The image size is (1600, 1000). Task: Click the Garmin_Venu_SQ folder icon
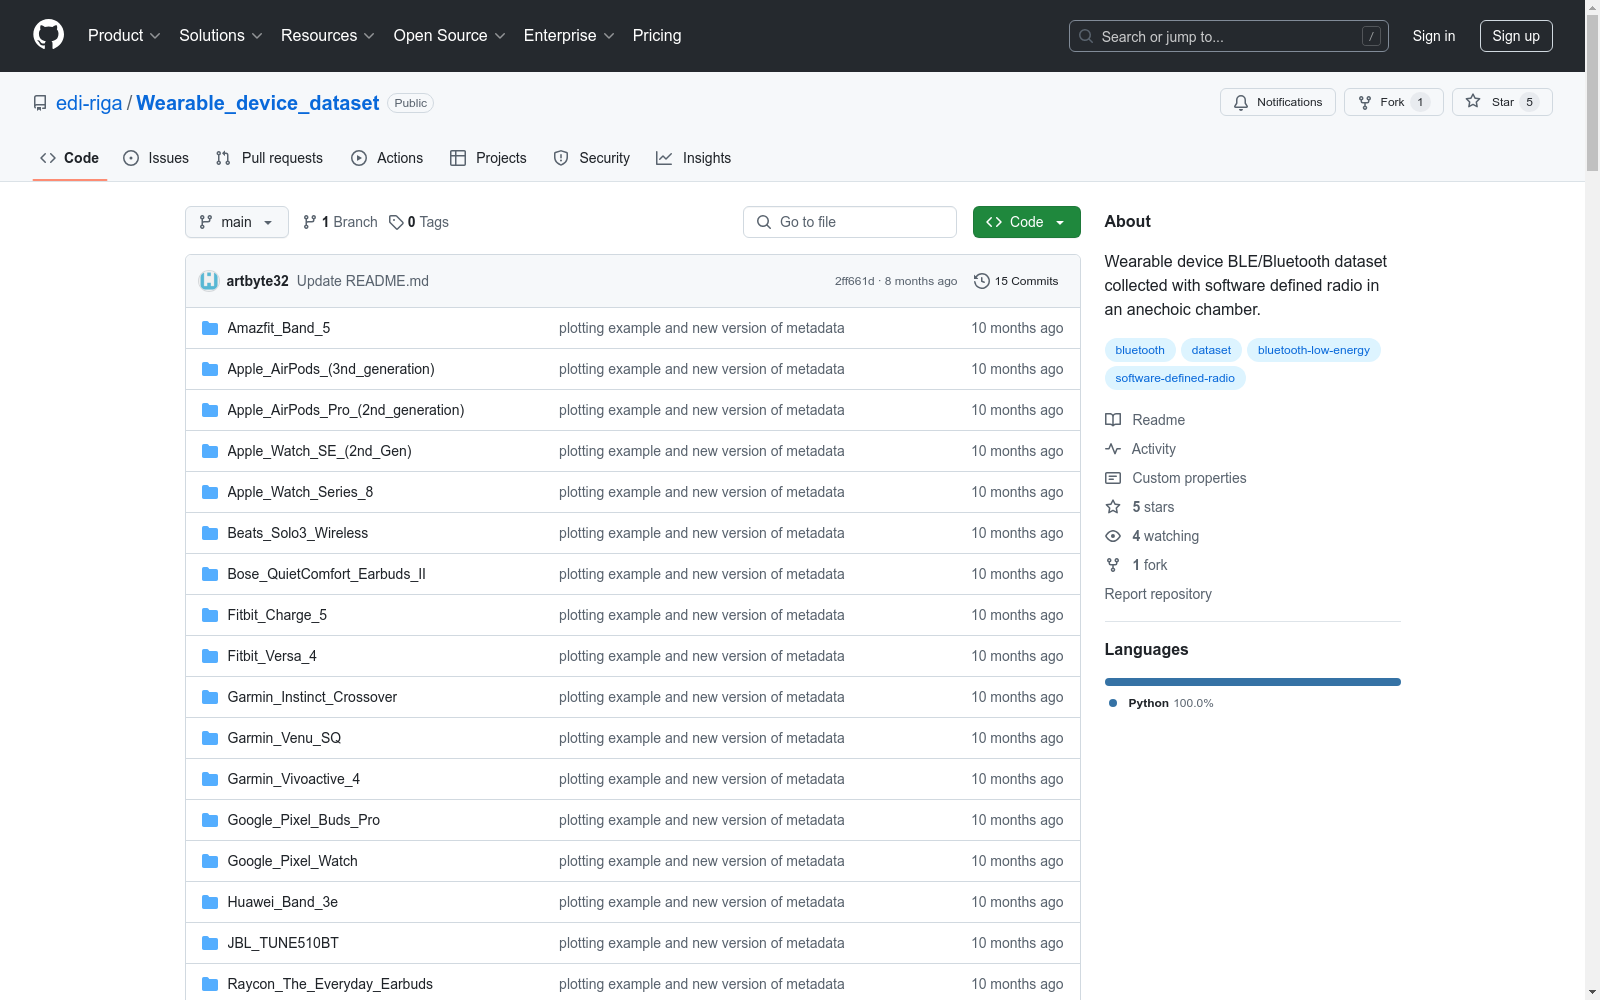coord(210,738)
